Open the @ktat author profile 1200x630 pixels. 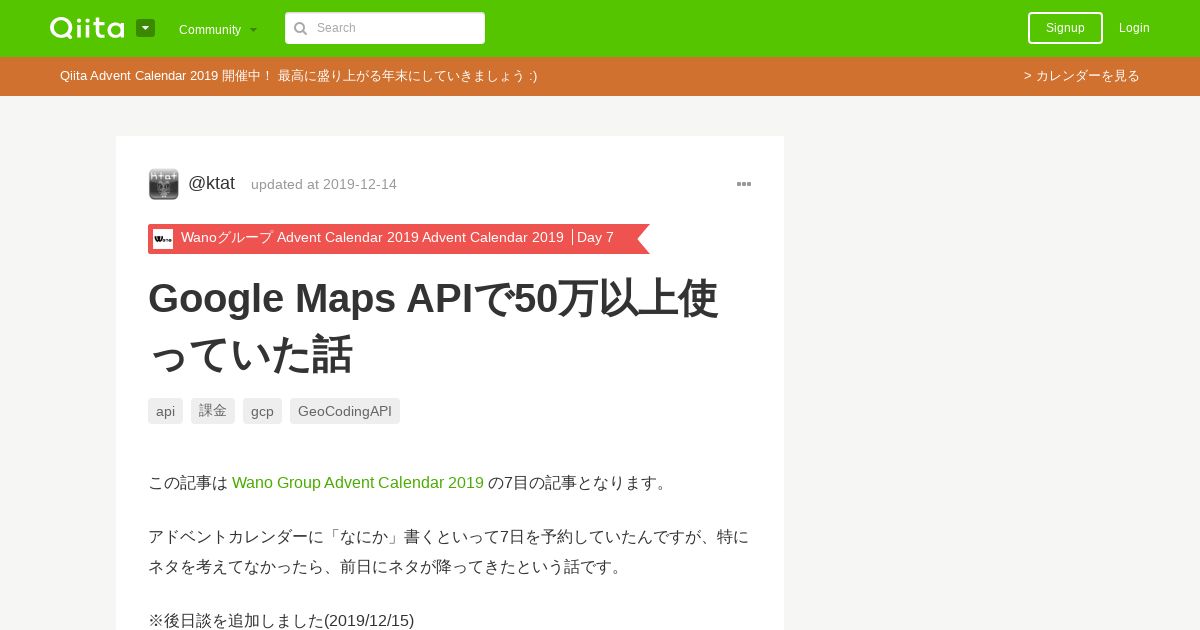coord(211,183)
